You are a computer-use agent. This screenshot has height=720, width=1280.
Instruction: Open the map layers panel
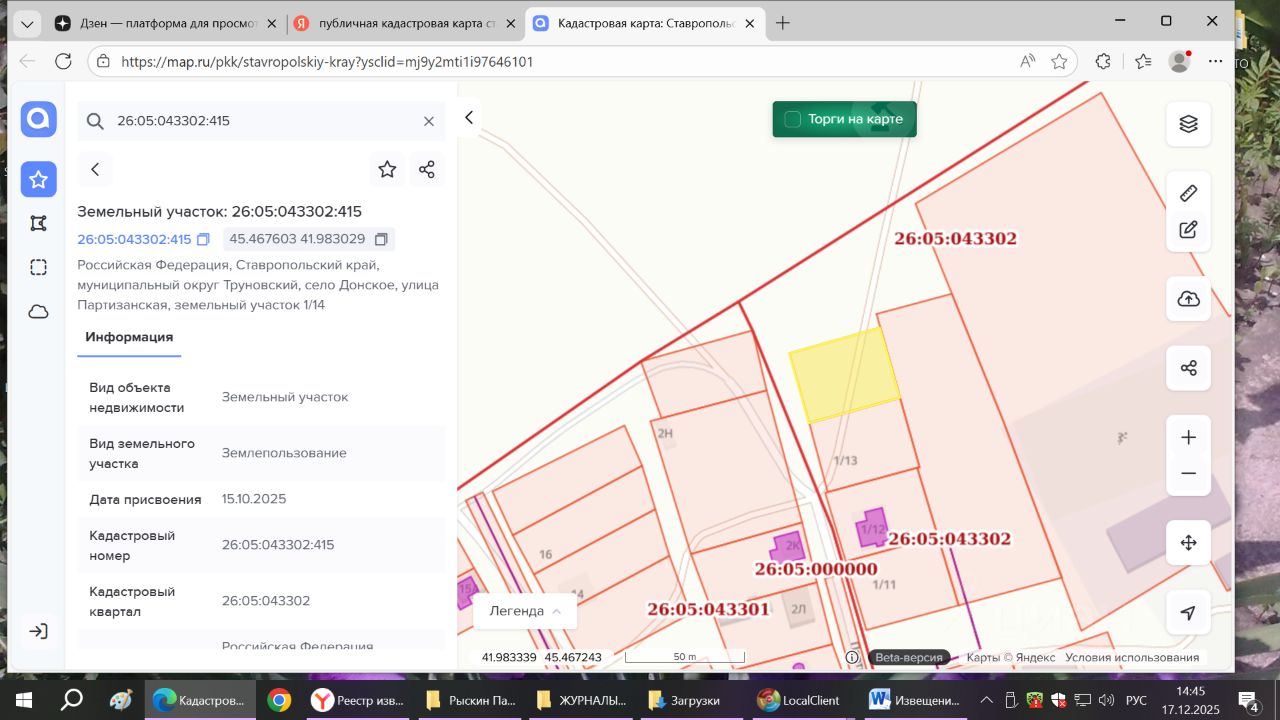point(1188,123)
